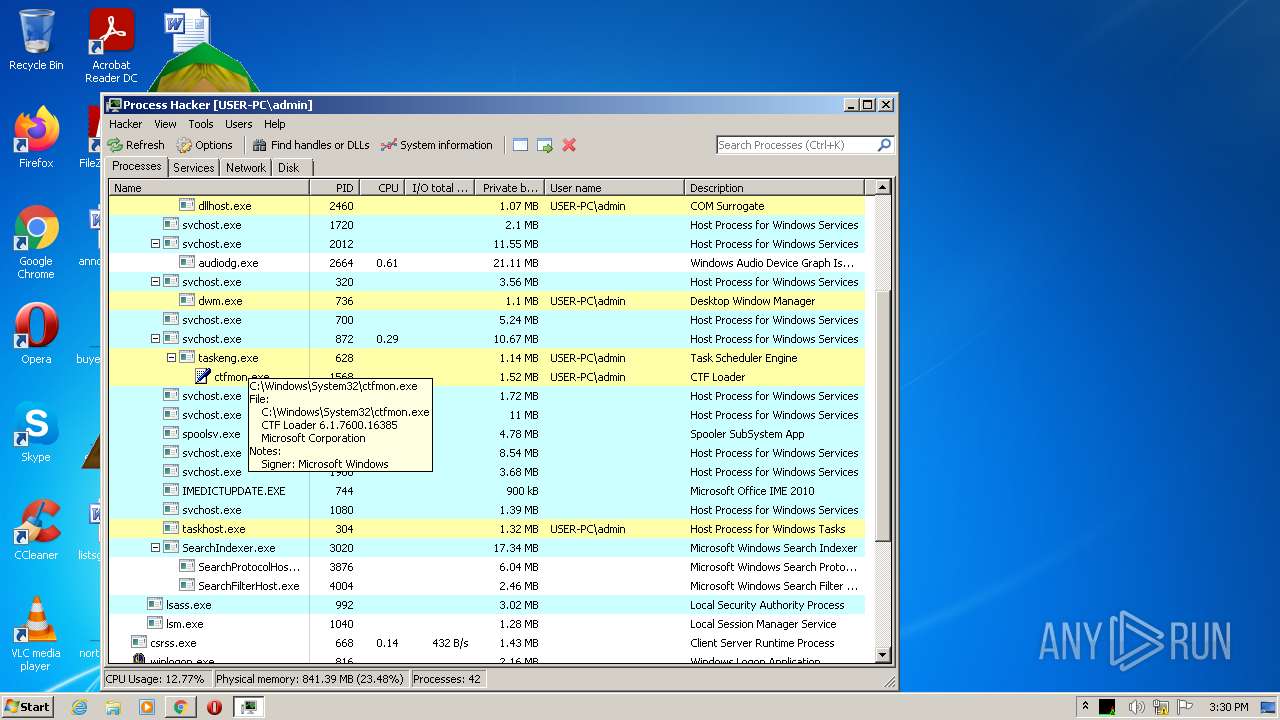Open the Help menu
Viewport: 1280px width, 720px height.
tap(274, 124)
